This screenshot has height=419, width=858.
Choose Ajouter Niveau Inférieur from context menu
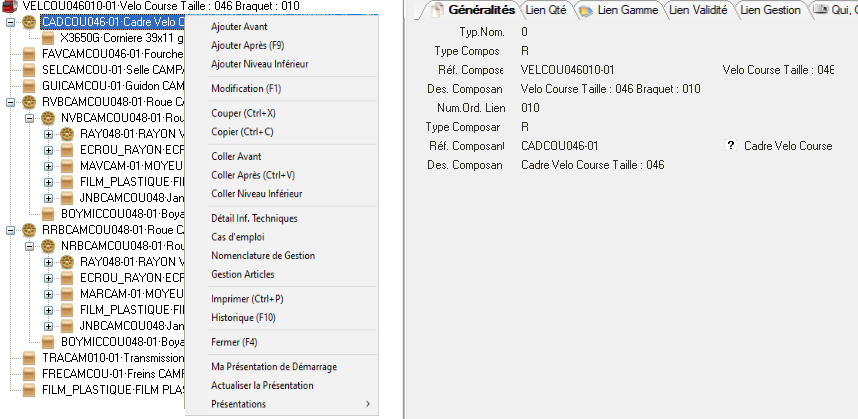259,64
